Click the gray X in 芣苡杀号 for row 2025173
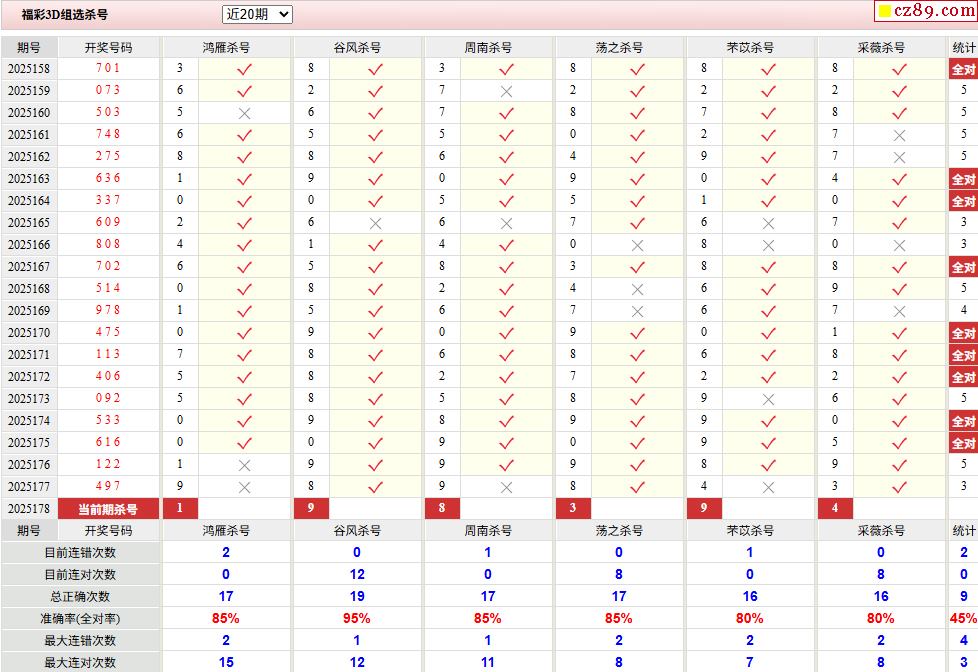 coord(768,399)
